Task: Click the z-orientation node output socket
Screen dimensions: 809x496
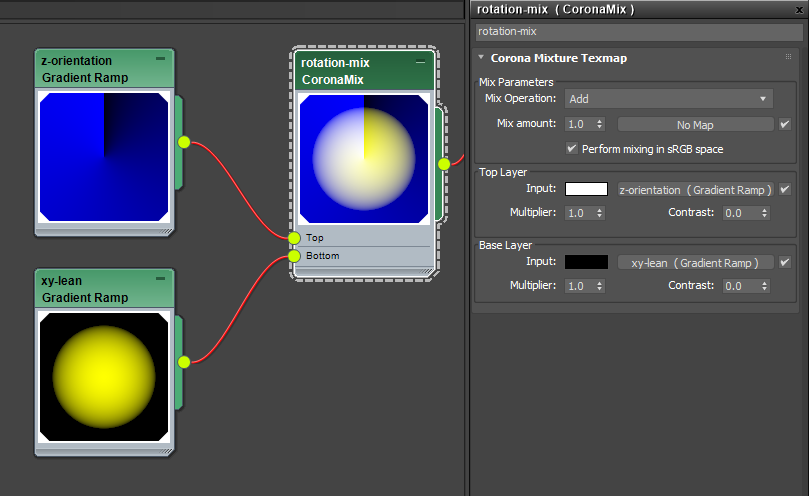Action: click(184, 142)
